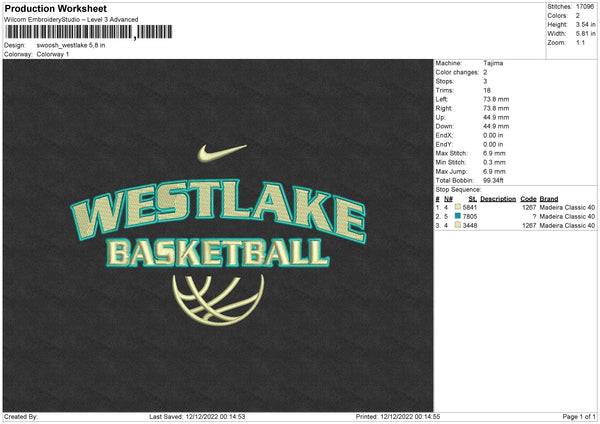600x424 pixels.
Task: Select the cream swatch for thread 5841
Action: click(458, 207)
